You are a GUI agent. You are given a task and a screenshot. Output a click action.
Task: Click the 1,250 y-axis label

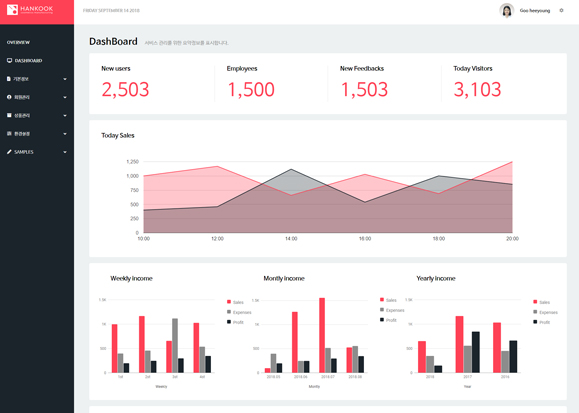[133, 161]
